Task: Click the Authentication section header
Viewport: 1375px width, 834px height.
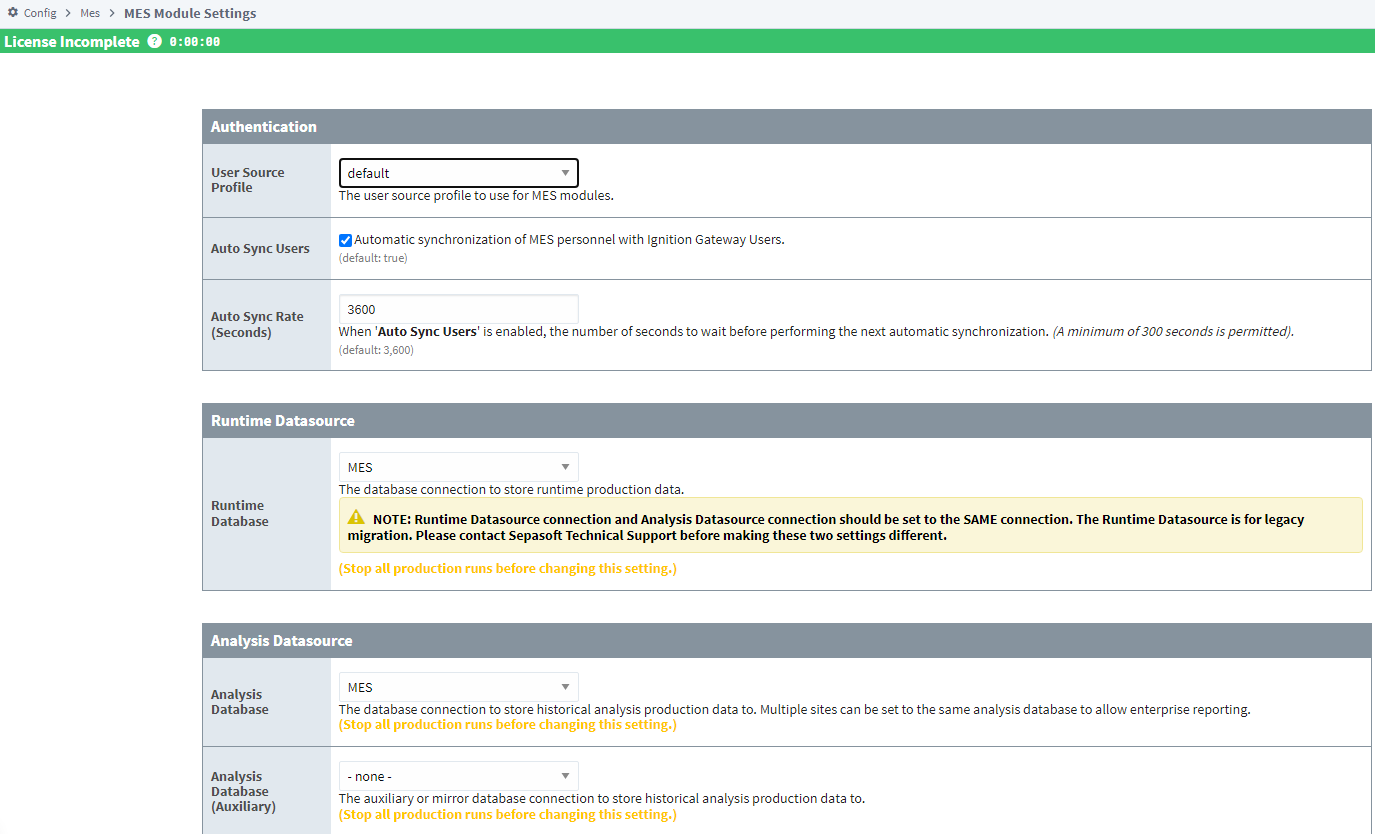Action: [264, 127]
